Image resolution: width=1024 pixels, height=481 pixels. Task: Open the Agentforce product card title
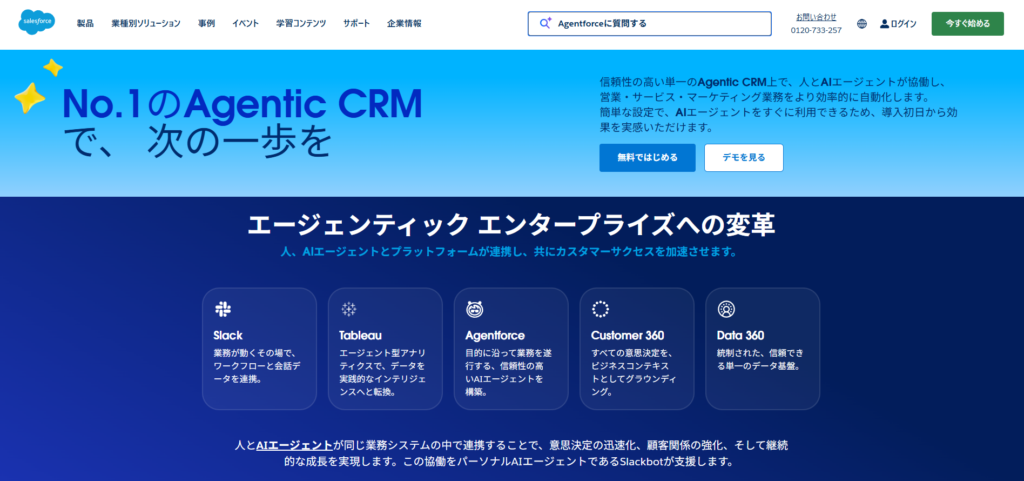pyautogui.click(x=495, y=335)
